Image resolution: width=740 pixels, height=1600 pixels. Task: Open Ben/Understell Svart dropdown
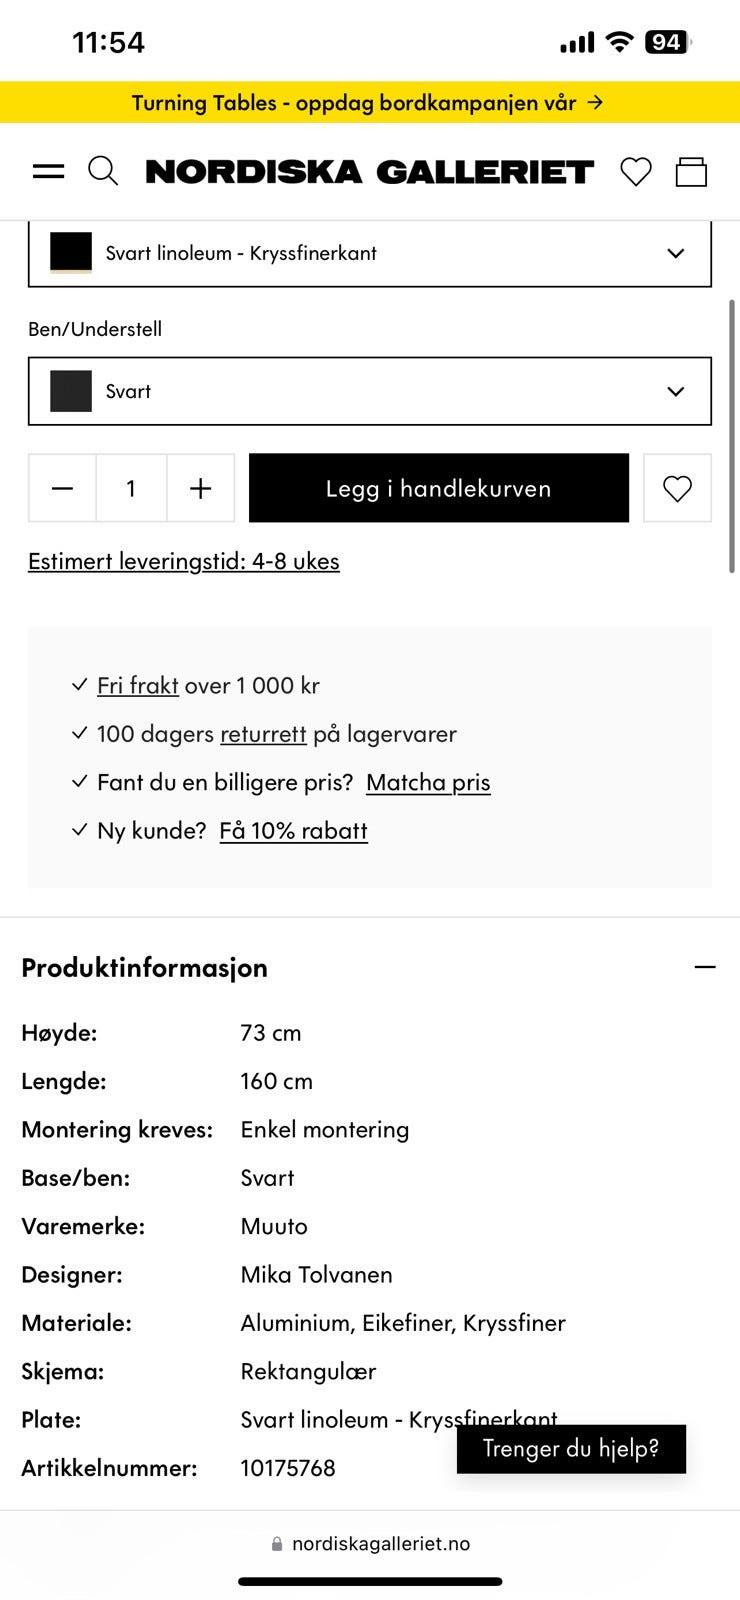click(370, 391)
